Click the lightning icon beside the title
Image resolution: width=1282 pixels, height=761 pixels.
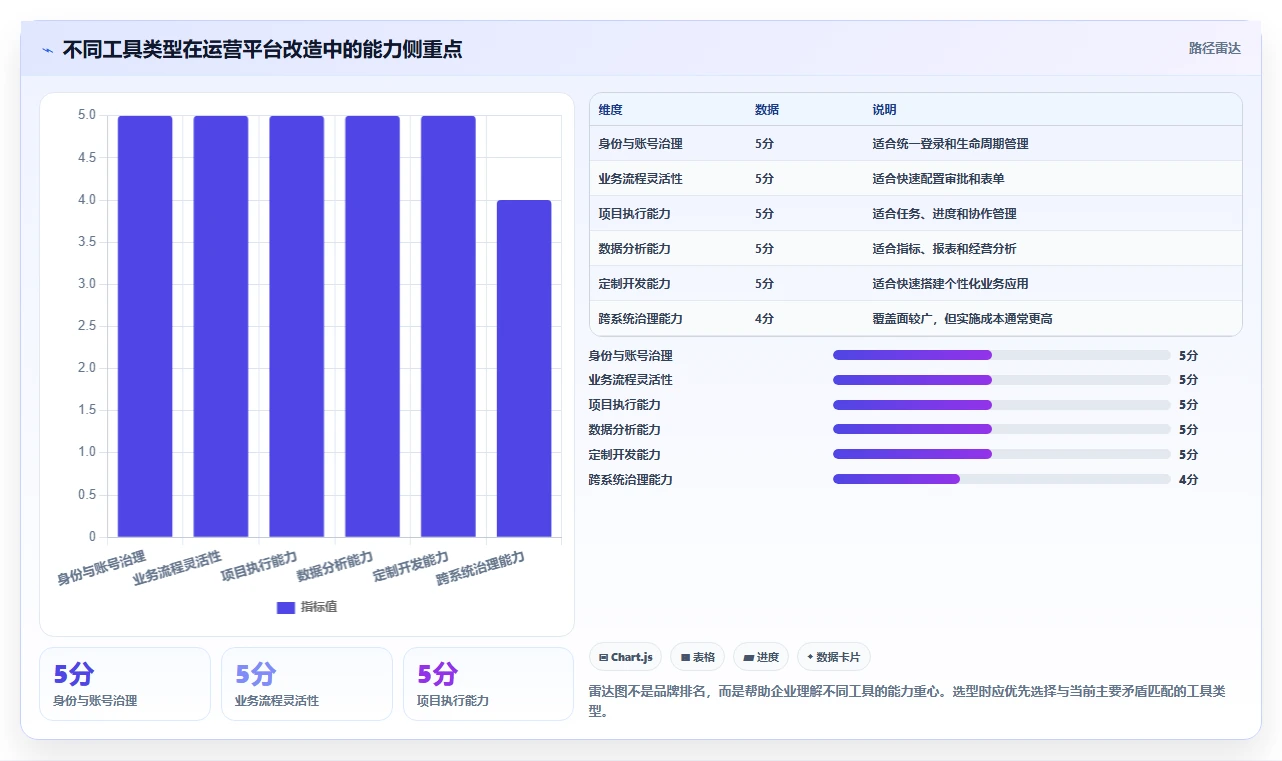[x=48, y=50]
